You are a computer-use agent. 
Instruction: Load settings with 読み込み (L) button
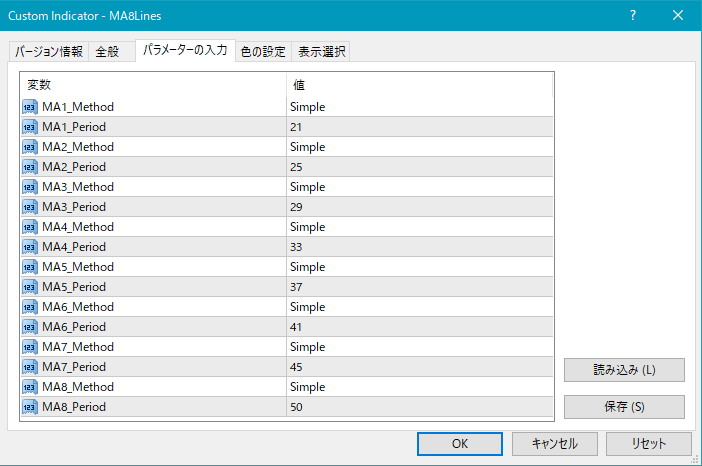[624, 370]
